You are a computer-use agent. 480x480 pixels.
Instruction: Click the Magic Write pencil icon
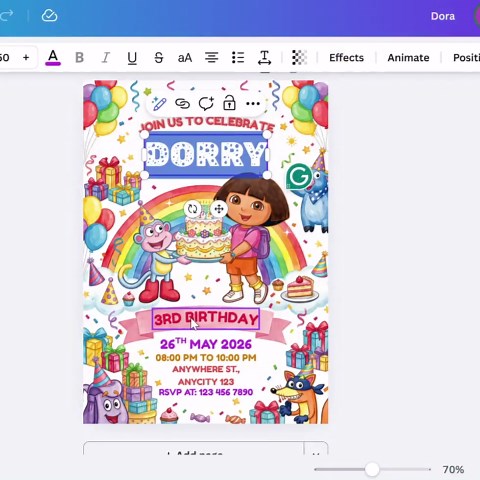tap(159, 104)
